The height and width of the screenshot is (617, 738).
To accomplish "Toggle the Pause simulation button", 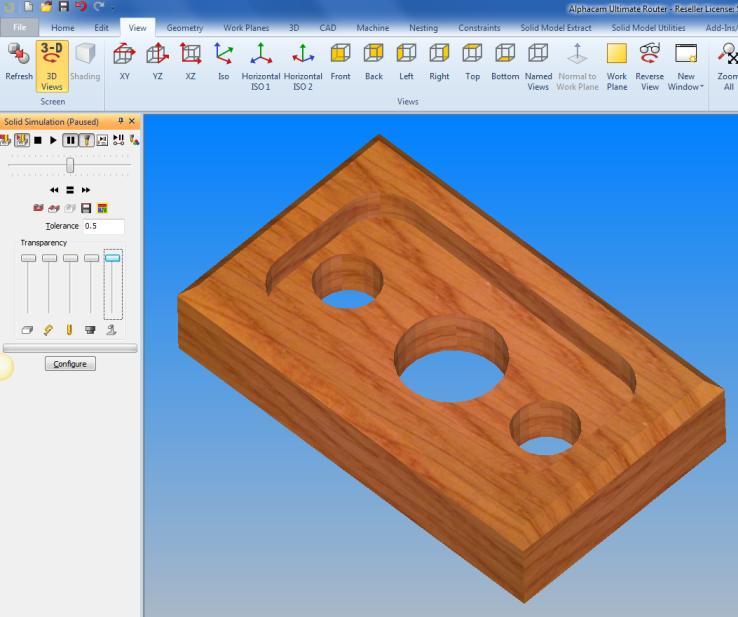I will tap(70, 140).
